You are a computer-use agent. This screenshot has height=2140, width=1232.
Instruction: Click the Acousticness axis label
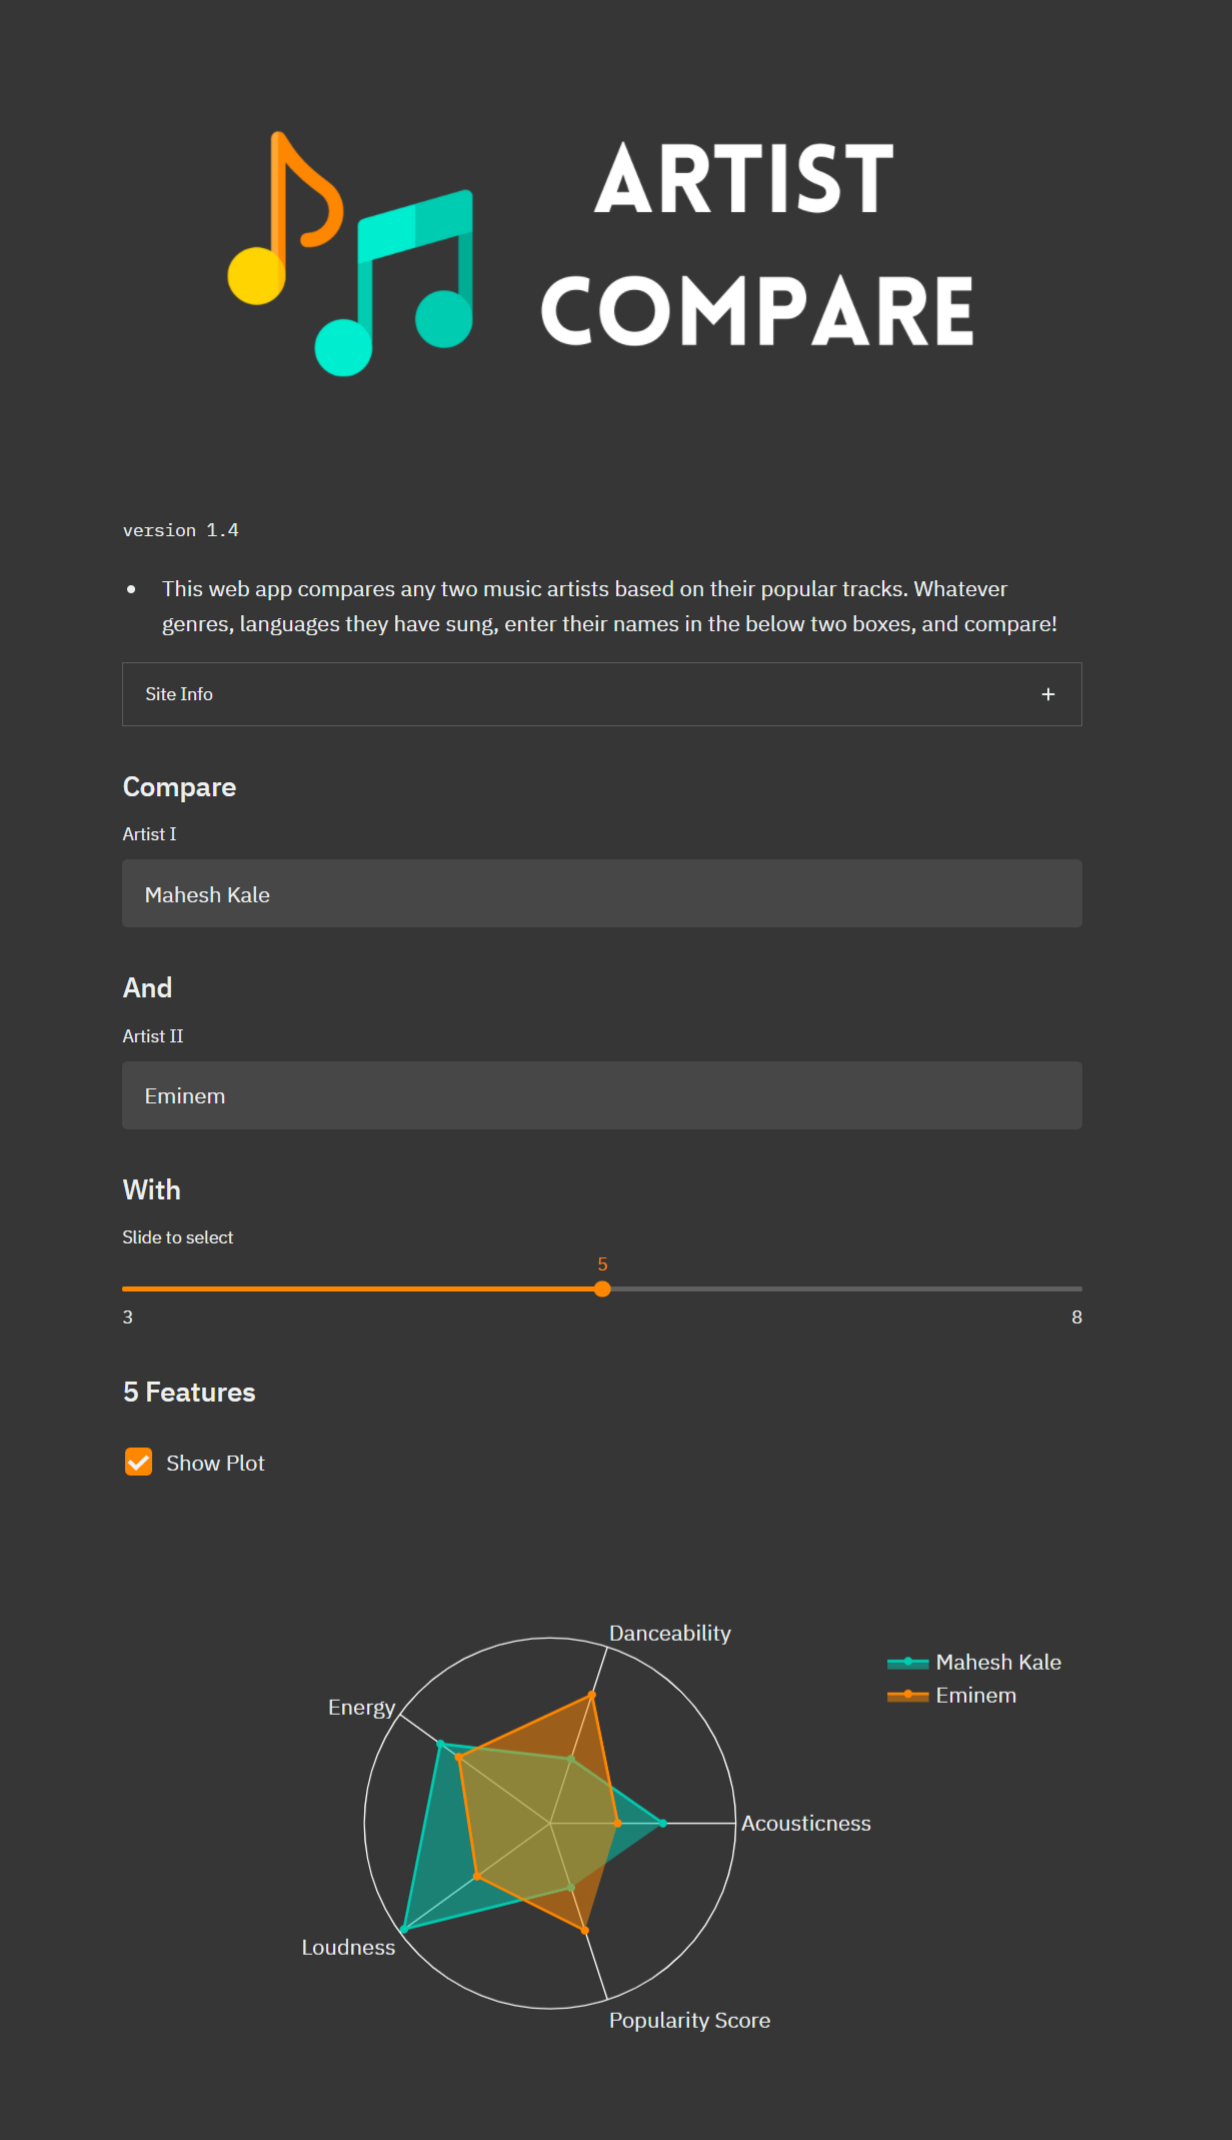coord(806,1823)
